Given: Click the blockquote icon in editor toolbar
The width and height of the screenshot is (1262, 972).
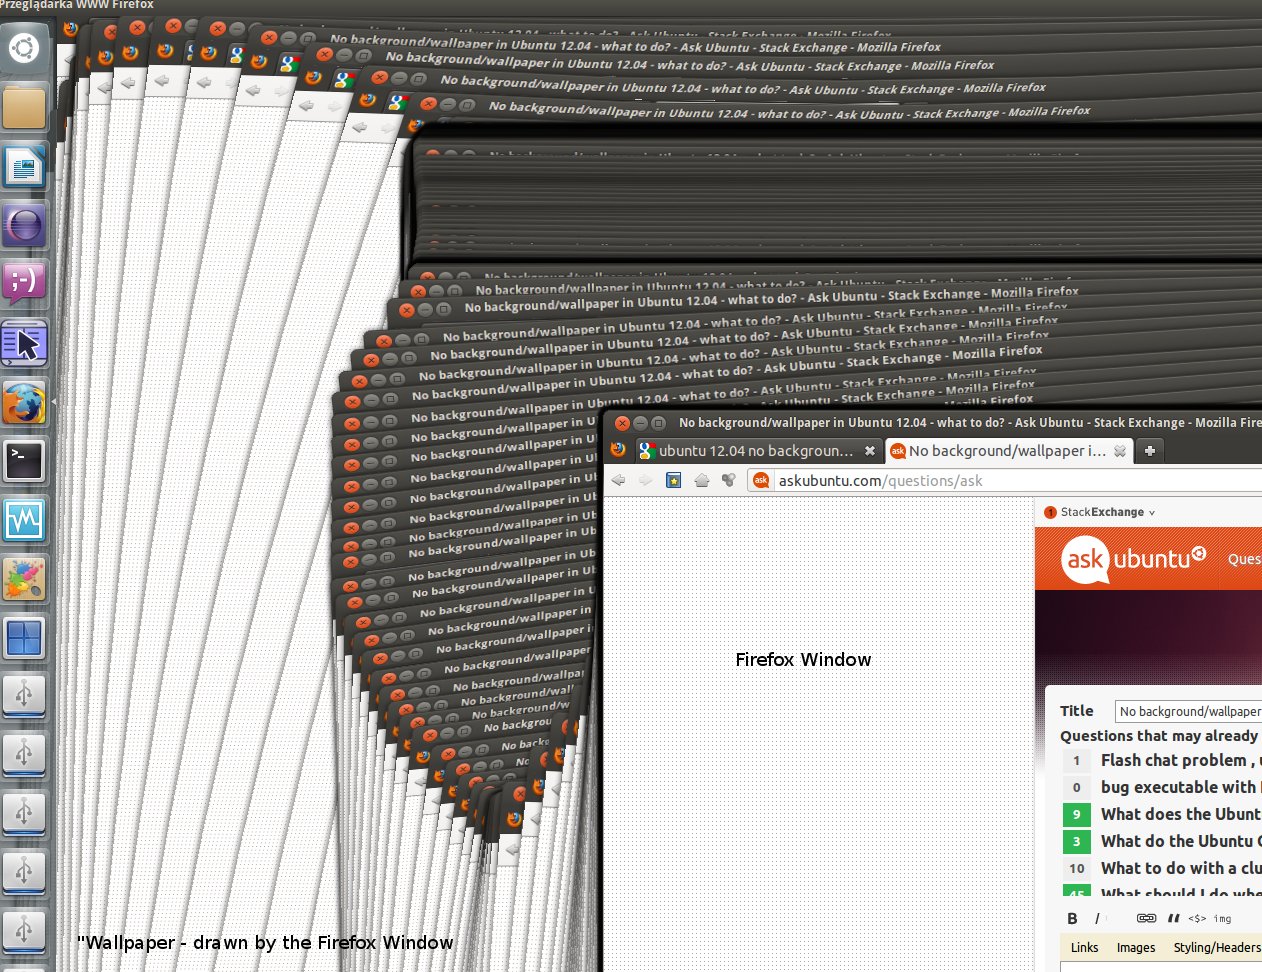Looking at the screenshot, I should 1173,918.
